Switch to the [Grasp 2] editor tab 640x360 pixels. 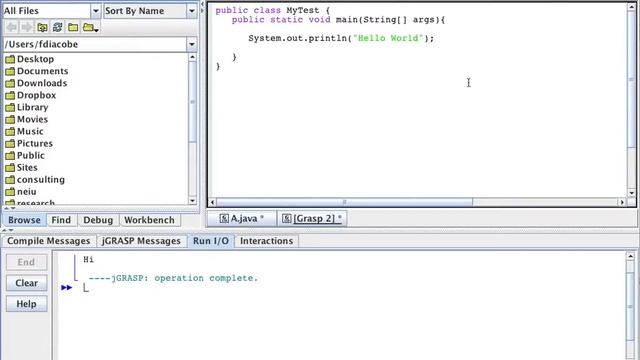(x=312, y=219)
